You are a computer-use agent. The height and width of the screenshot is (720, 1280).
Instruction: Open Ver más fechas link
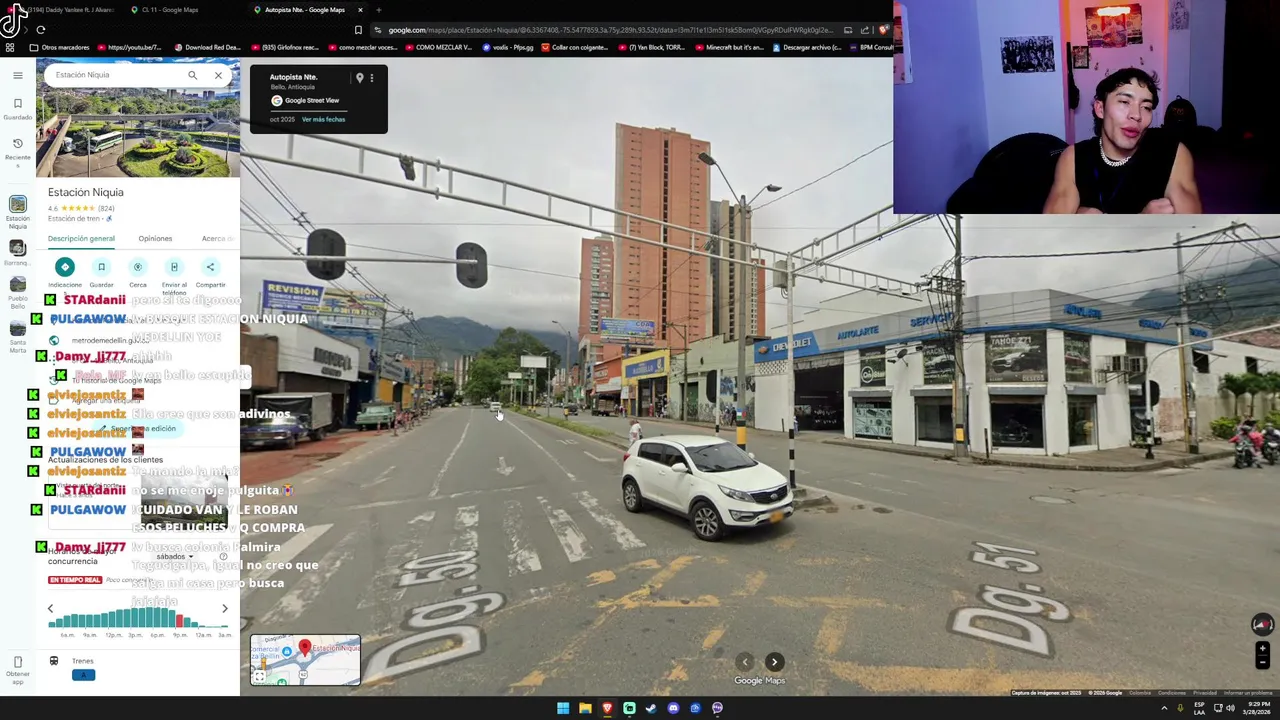click(x=323, y=119)
